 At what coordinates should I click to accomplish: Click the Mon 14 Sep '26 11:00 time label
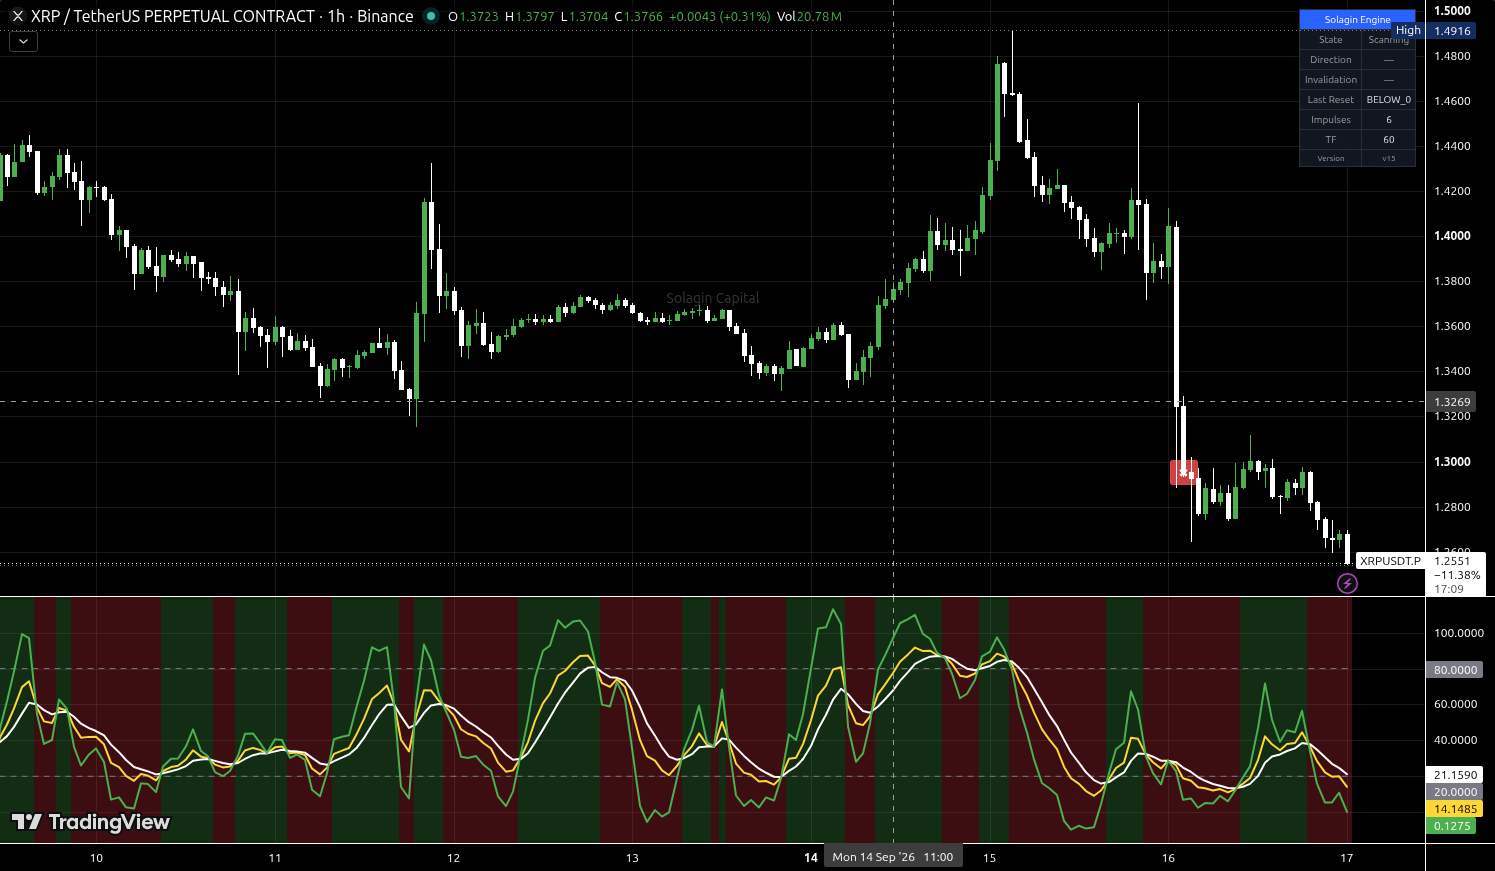pos(892,857)
